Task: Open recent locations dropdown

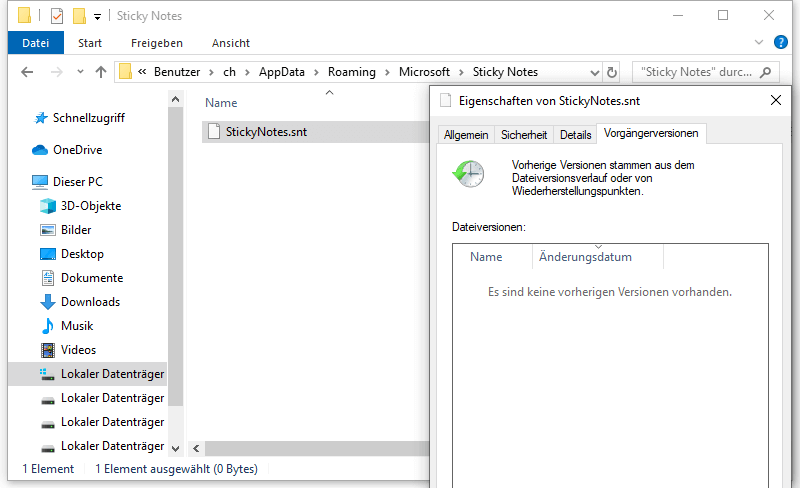Action: (80, 72)
